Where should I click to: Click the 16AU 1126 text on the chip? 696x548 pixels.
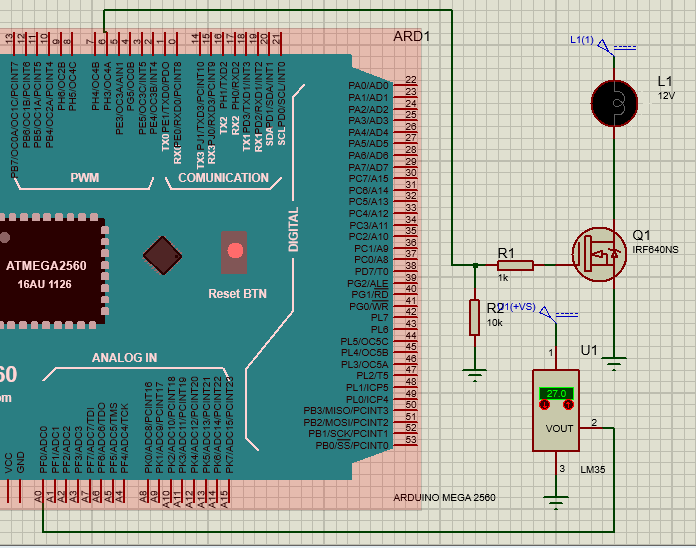click(x=44, y=284)
